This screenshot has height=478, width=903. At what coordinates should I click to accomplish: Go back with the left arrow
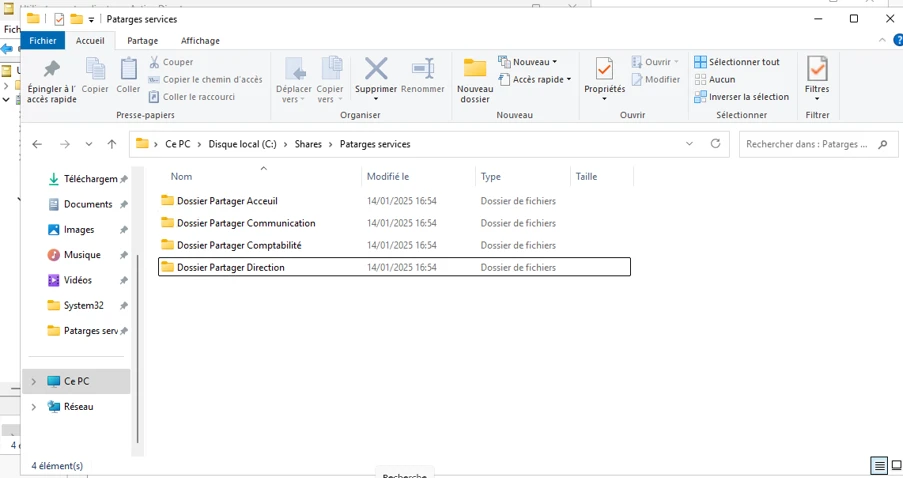click(37, 144)
